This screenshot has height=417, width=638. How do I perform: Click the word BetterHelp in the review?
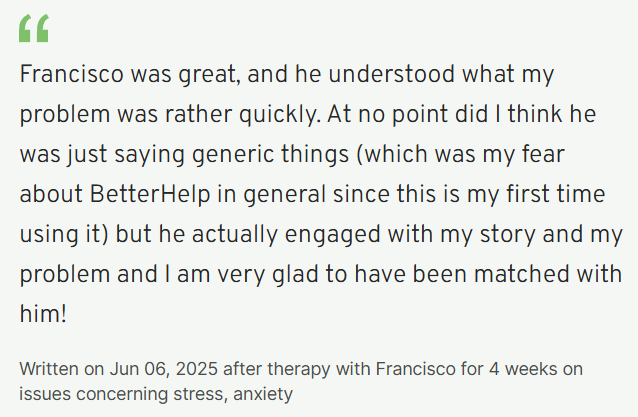point(150,194)
